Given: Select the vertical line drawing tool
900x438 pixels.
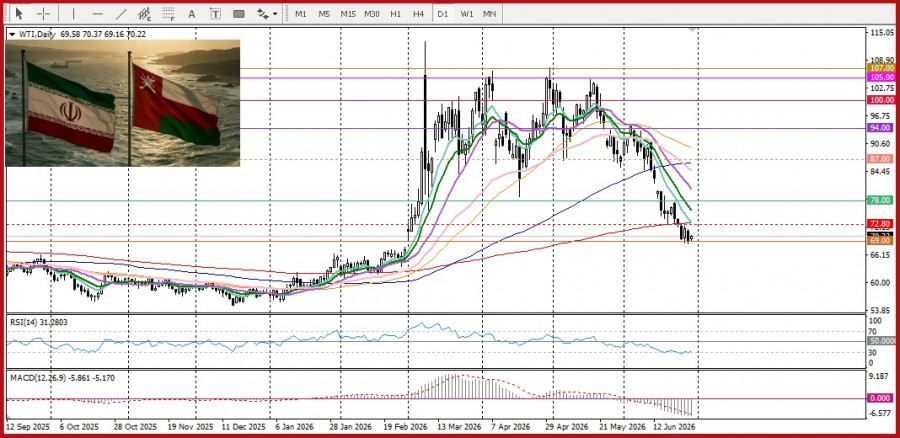Looking at the screenshot, I should [73, 14].
